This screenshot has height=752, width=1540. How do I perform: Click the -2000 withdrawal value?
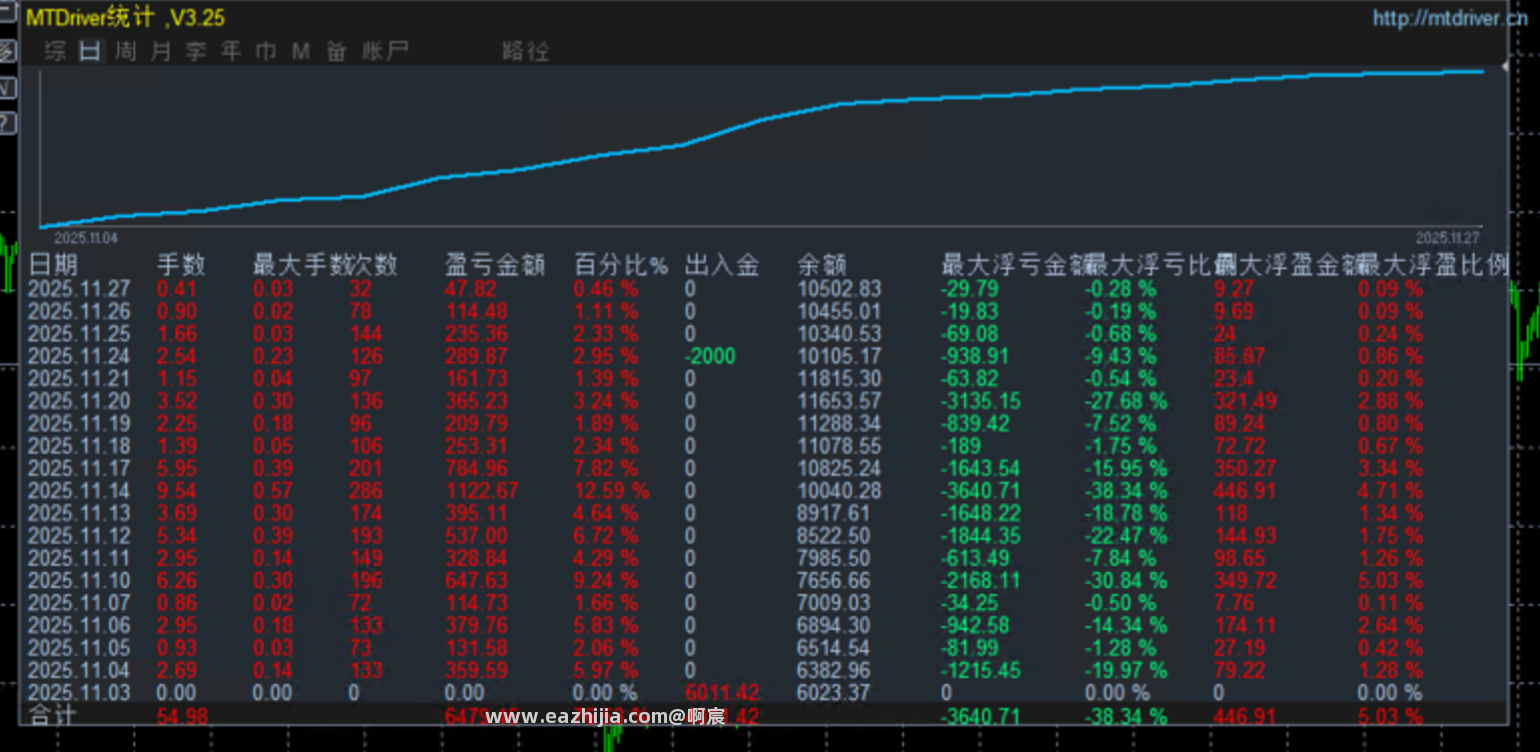[709, 356]
